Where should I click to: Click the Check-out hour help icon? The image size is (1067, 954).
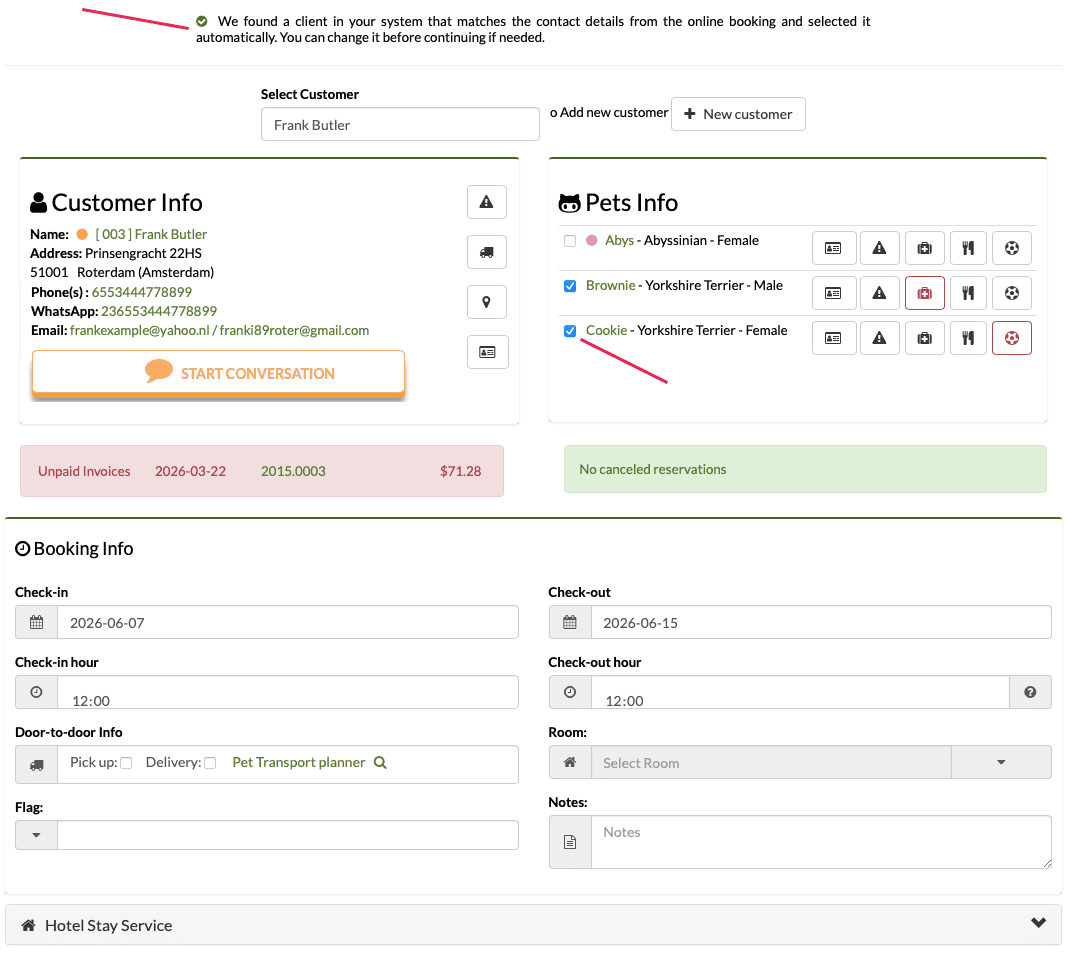coord(1030,692)
